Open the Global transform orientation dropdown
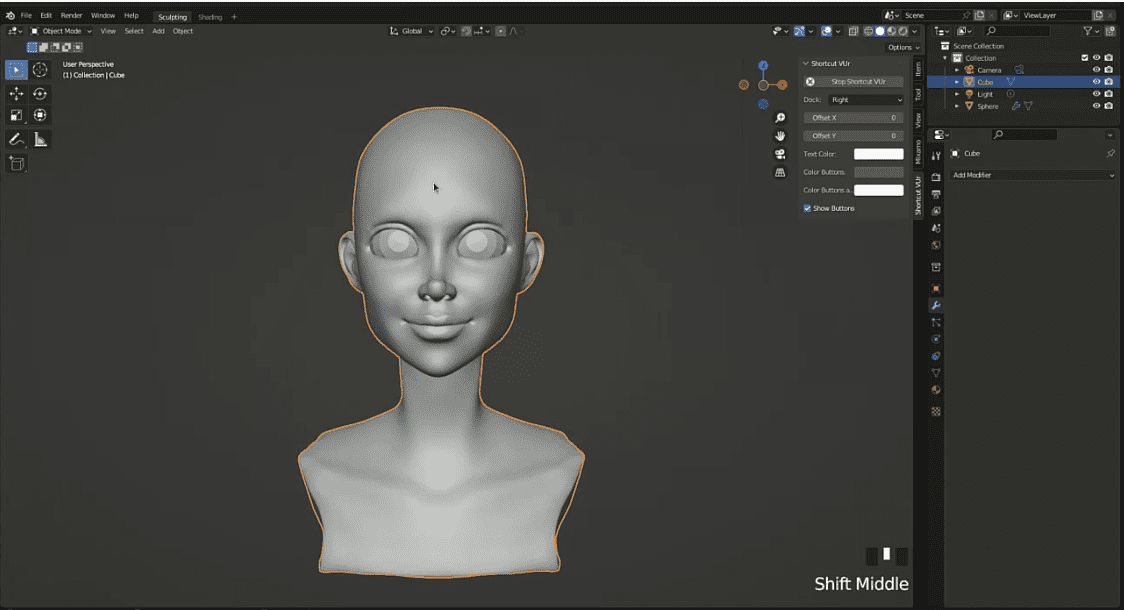This screenshot has width=1124, height=610. click(410, 31)
